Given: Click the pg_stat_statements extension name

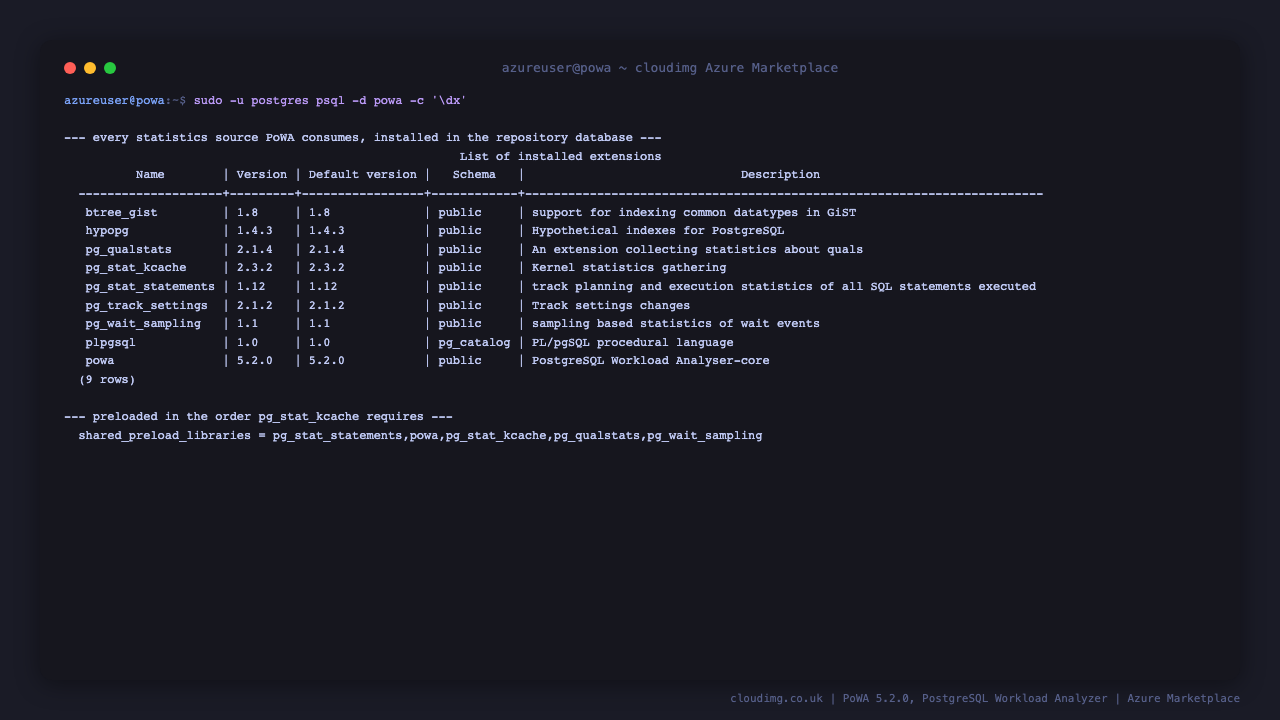Looking at the screenshot, I should coord(150,287).
